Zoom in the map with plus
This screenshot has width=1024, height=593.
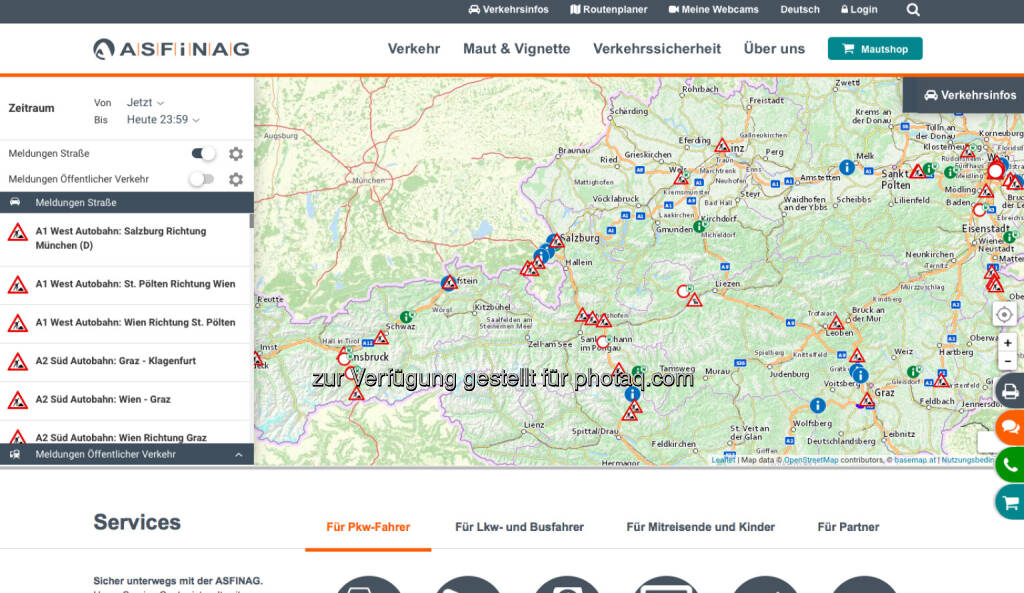1008,343
